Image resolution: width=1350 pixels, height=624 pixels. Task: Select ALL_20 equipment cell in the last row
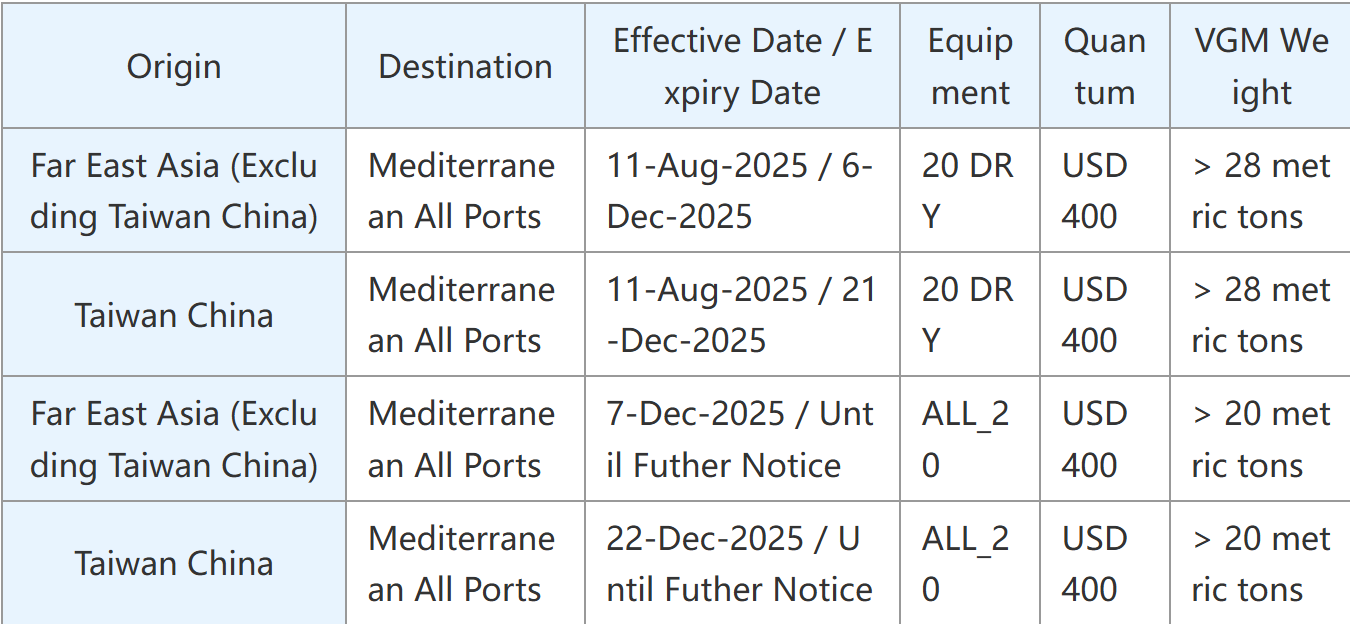(x=965, y=564)
